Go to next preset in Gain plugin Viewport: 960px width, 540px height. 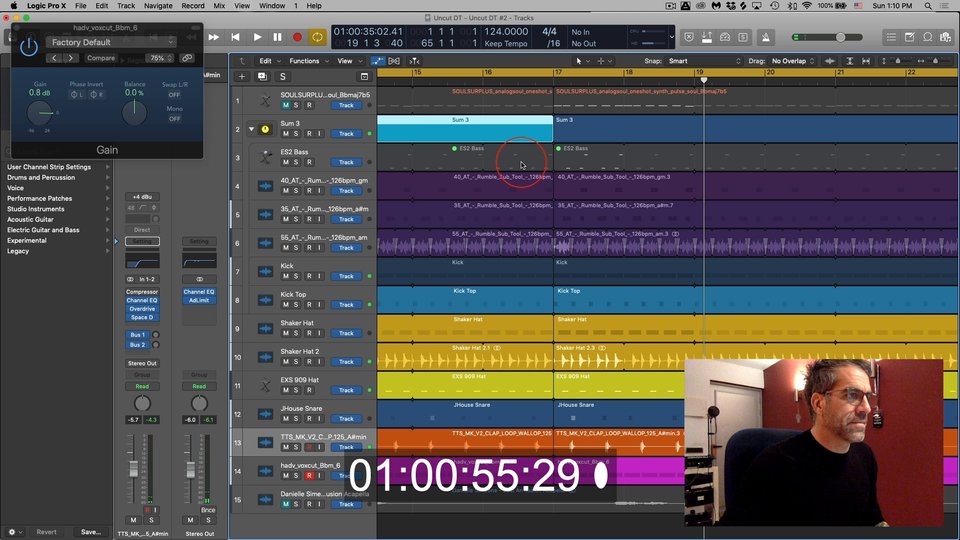point(71,58)
